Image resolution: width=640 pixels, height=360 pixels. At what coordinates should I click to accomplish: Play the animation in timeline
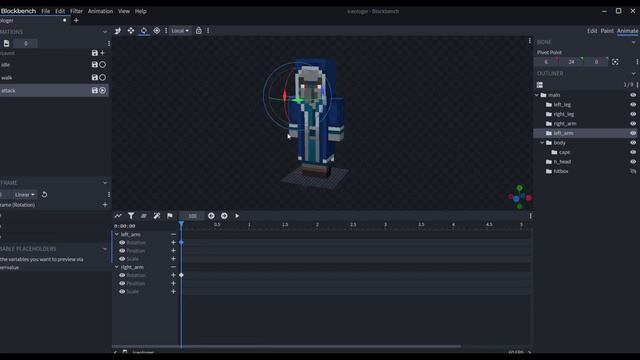point(237,216)
